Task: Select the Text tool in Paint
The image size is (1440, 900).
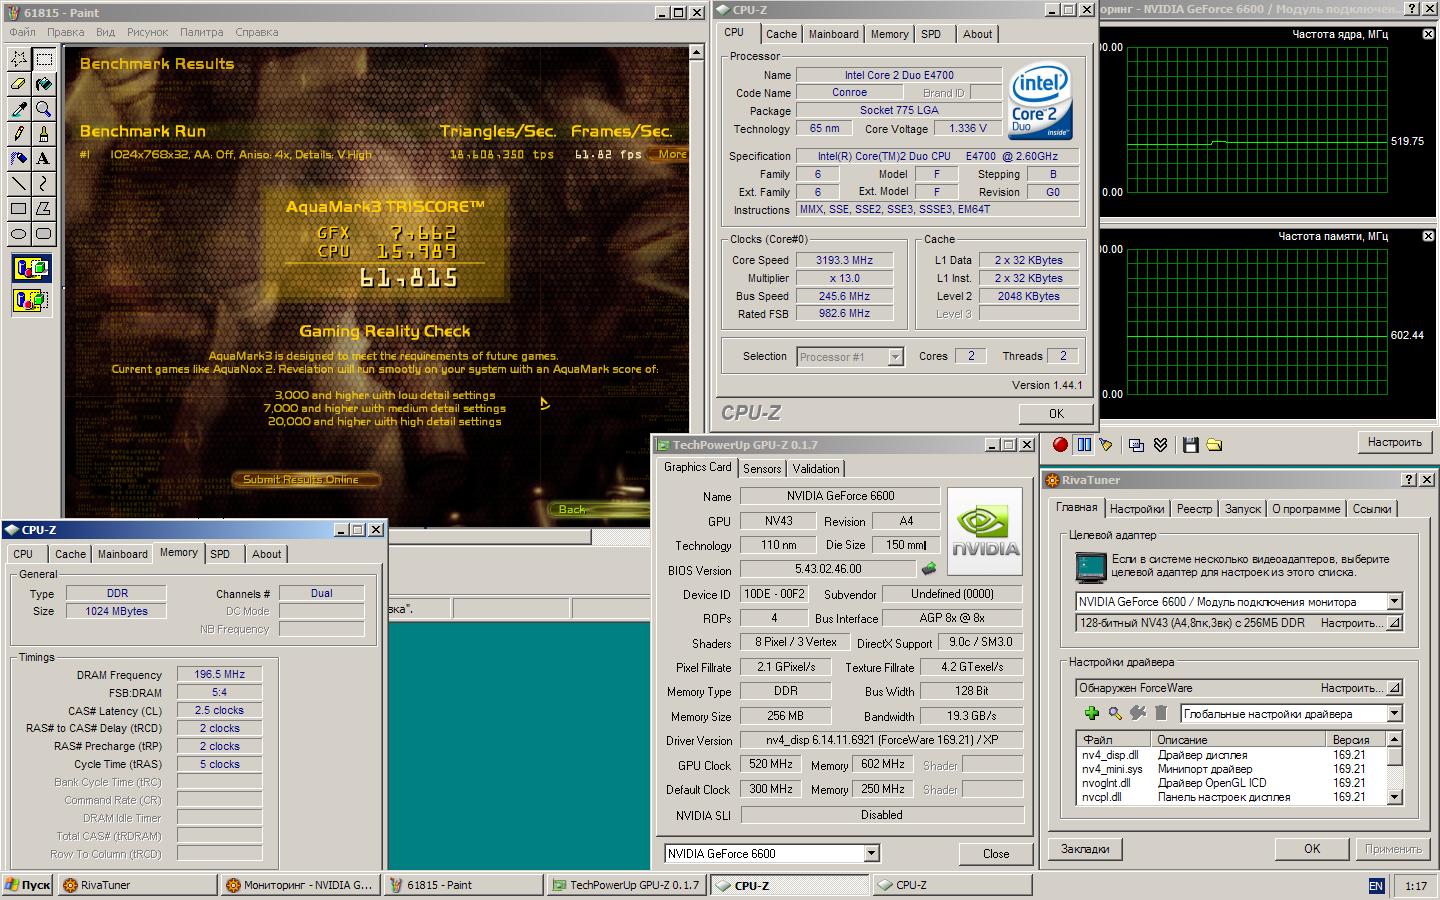Action: pyautogui.click(x=44, y=160)
